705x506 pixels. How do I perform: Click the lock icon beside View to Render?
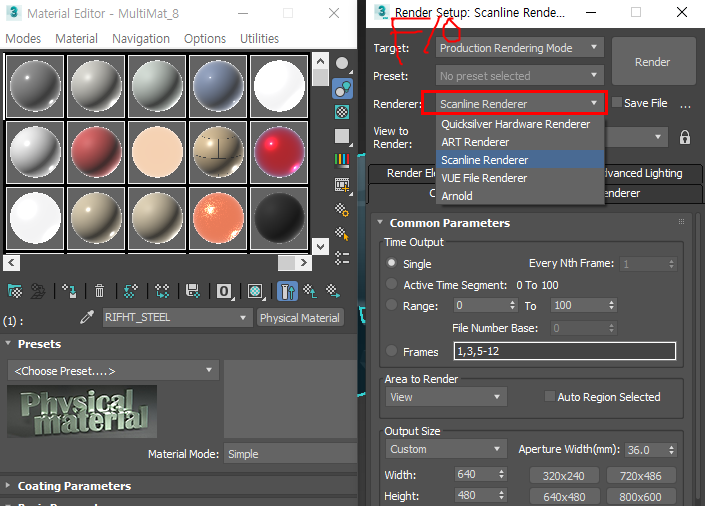click(685, 137)
